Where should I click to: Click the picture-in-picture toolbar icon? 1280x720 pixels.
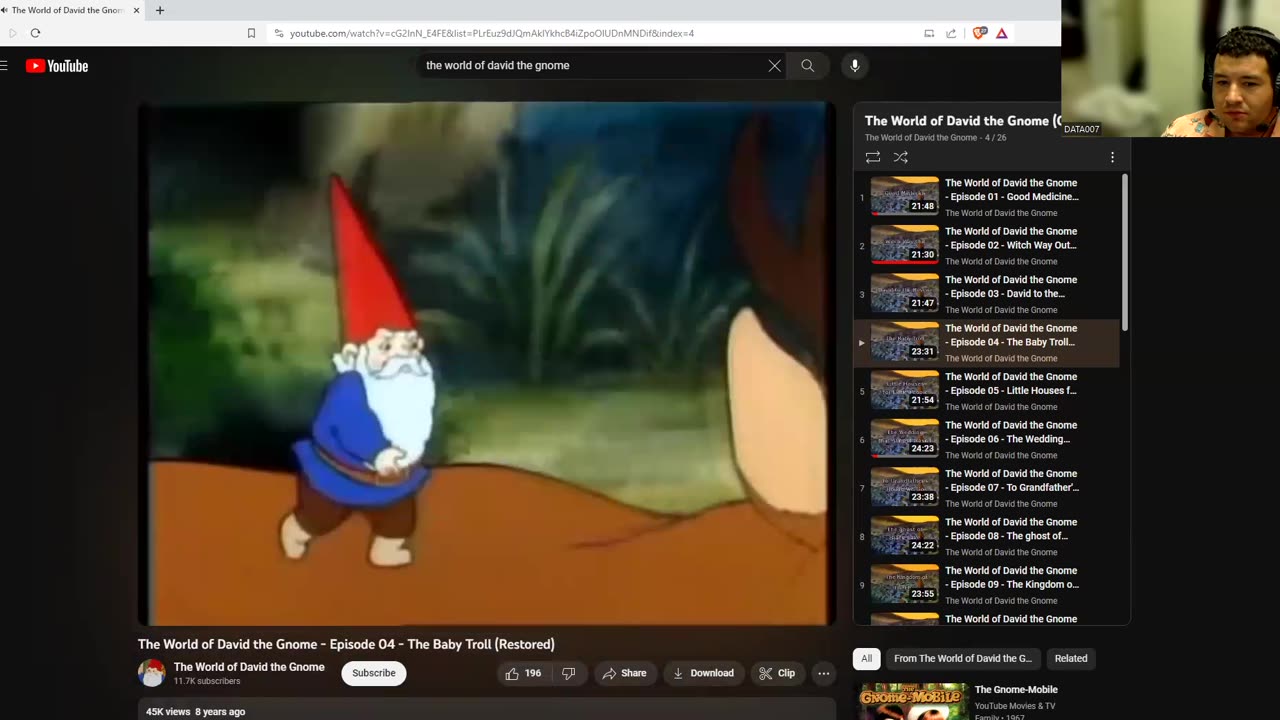[929, 33]
